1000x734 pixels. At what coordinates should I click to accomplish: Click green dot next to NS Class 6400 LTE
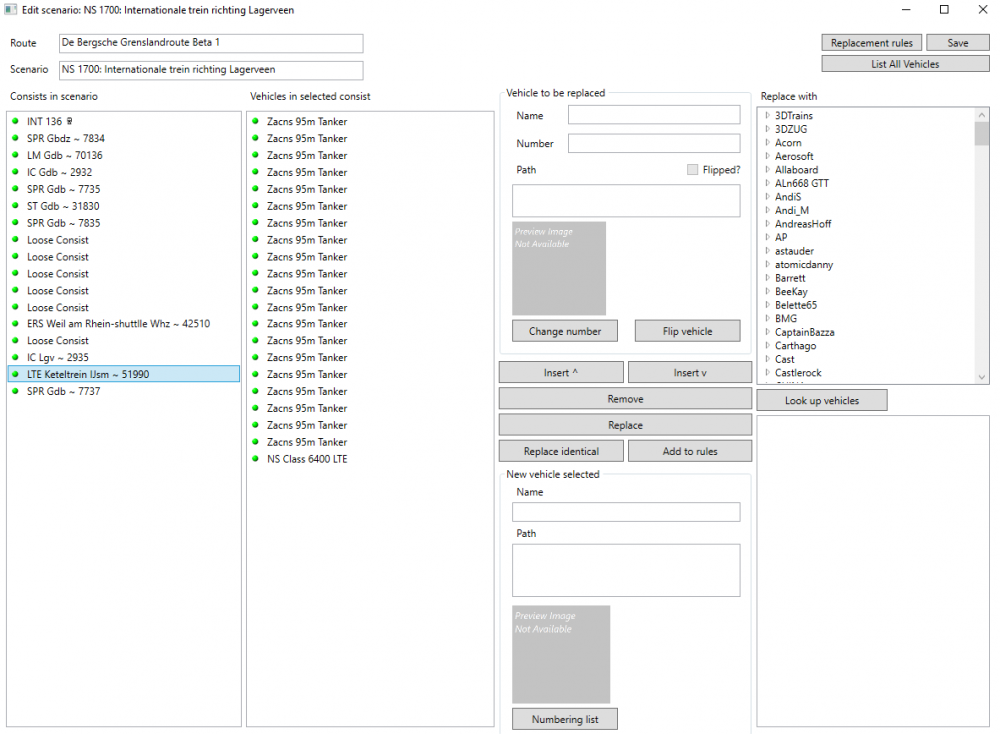point(256,459)
